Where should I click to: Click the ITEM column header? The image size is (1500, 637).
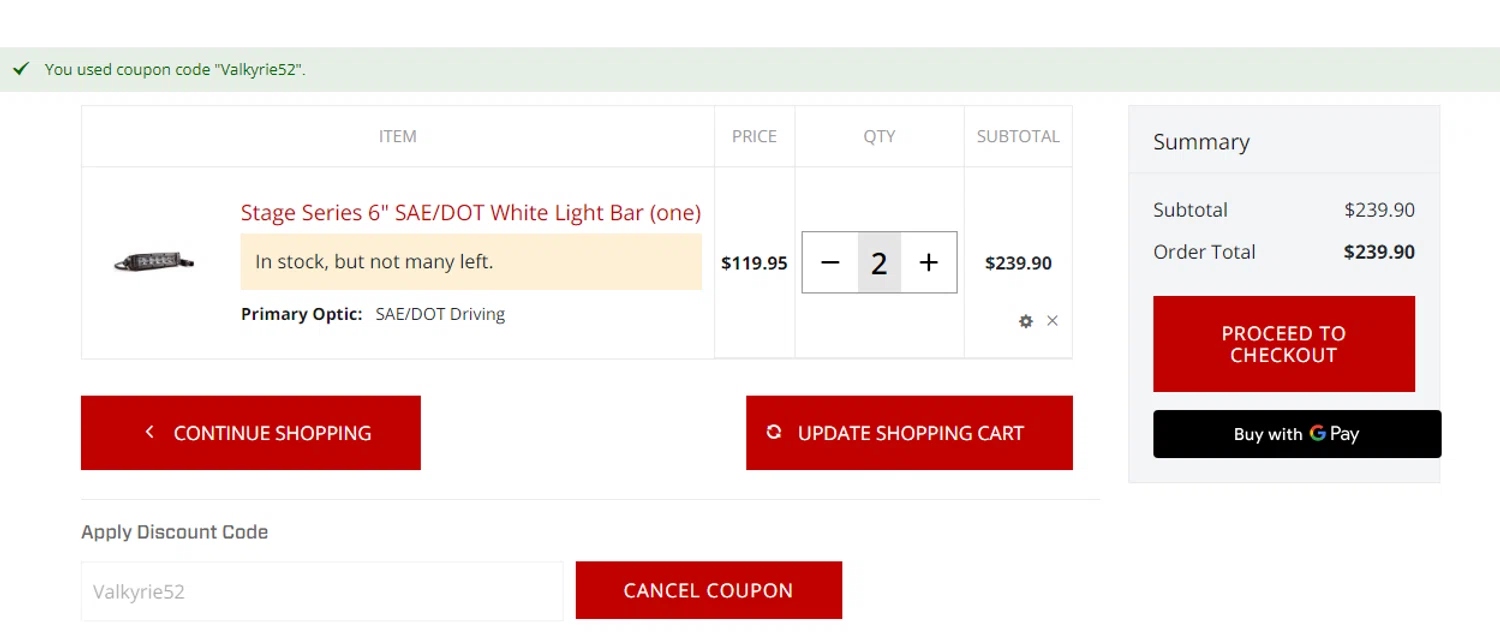pos(397,136)
